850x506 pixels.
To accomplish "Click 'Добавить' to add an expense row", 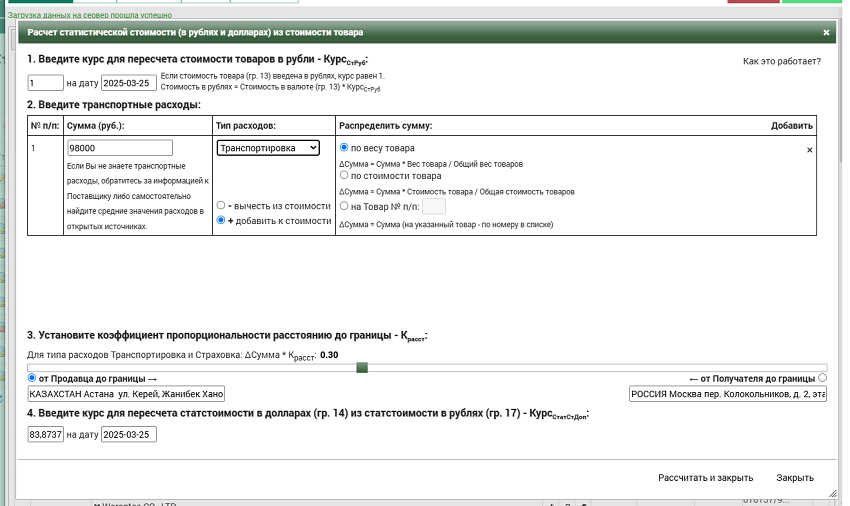I will [791, 126].
